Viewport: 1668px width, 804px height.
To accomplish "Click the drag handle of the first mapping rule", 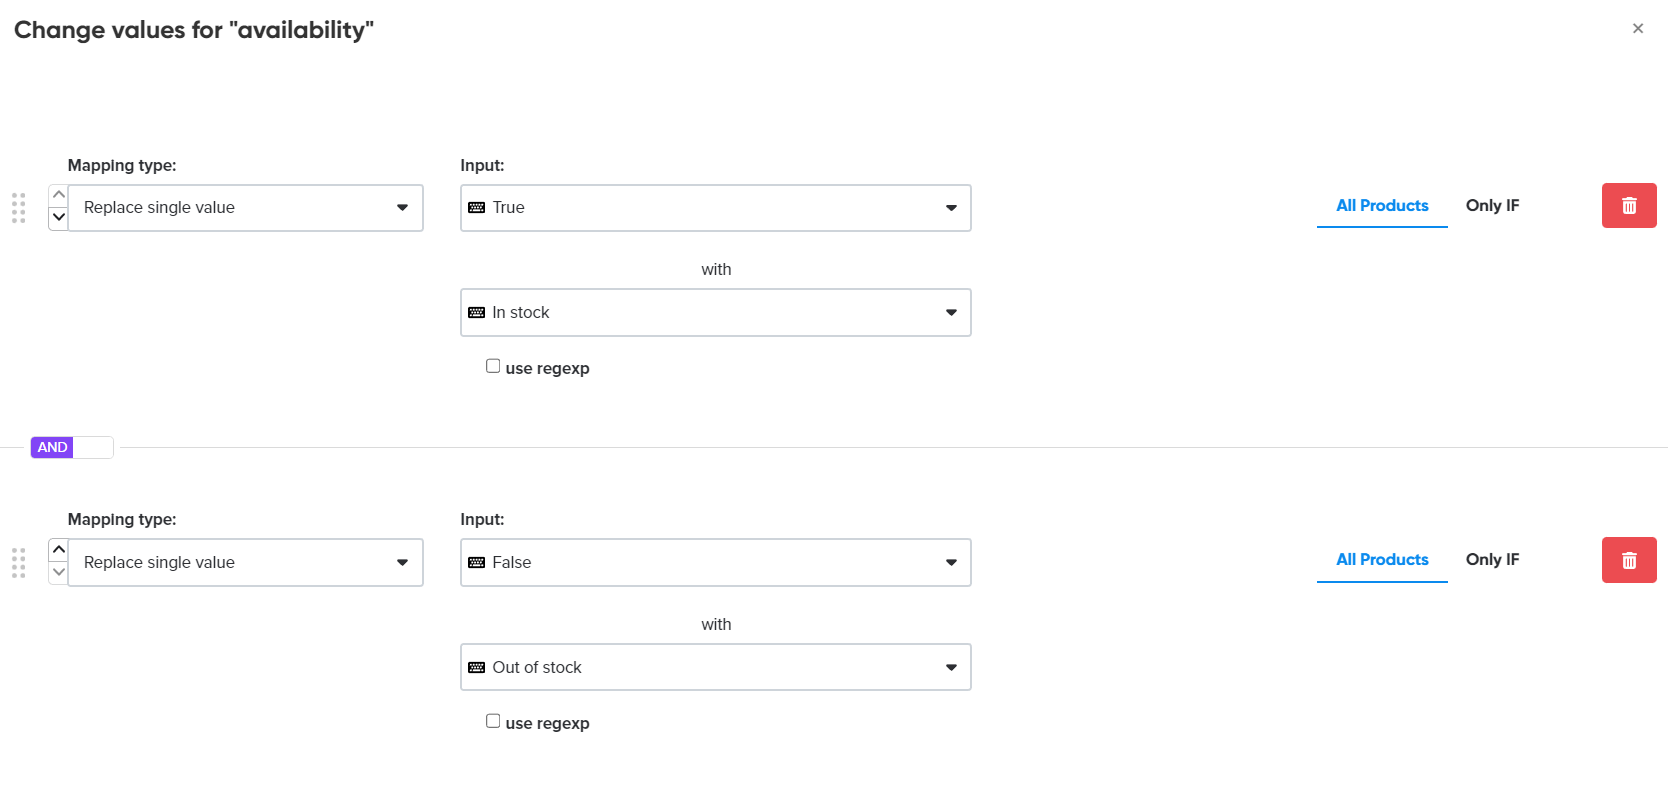I will [x=18, y=207].
